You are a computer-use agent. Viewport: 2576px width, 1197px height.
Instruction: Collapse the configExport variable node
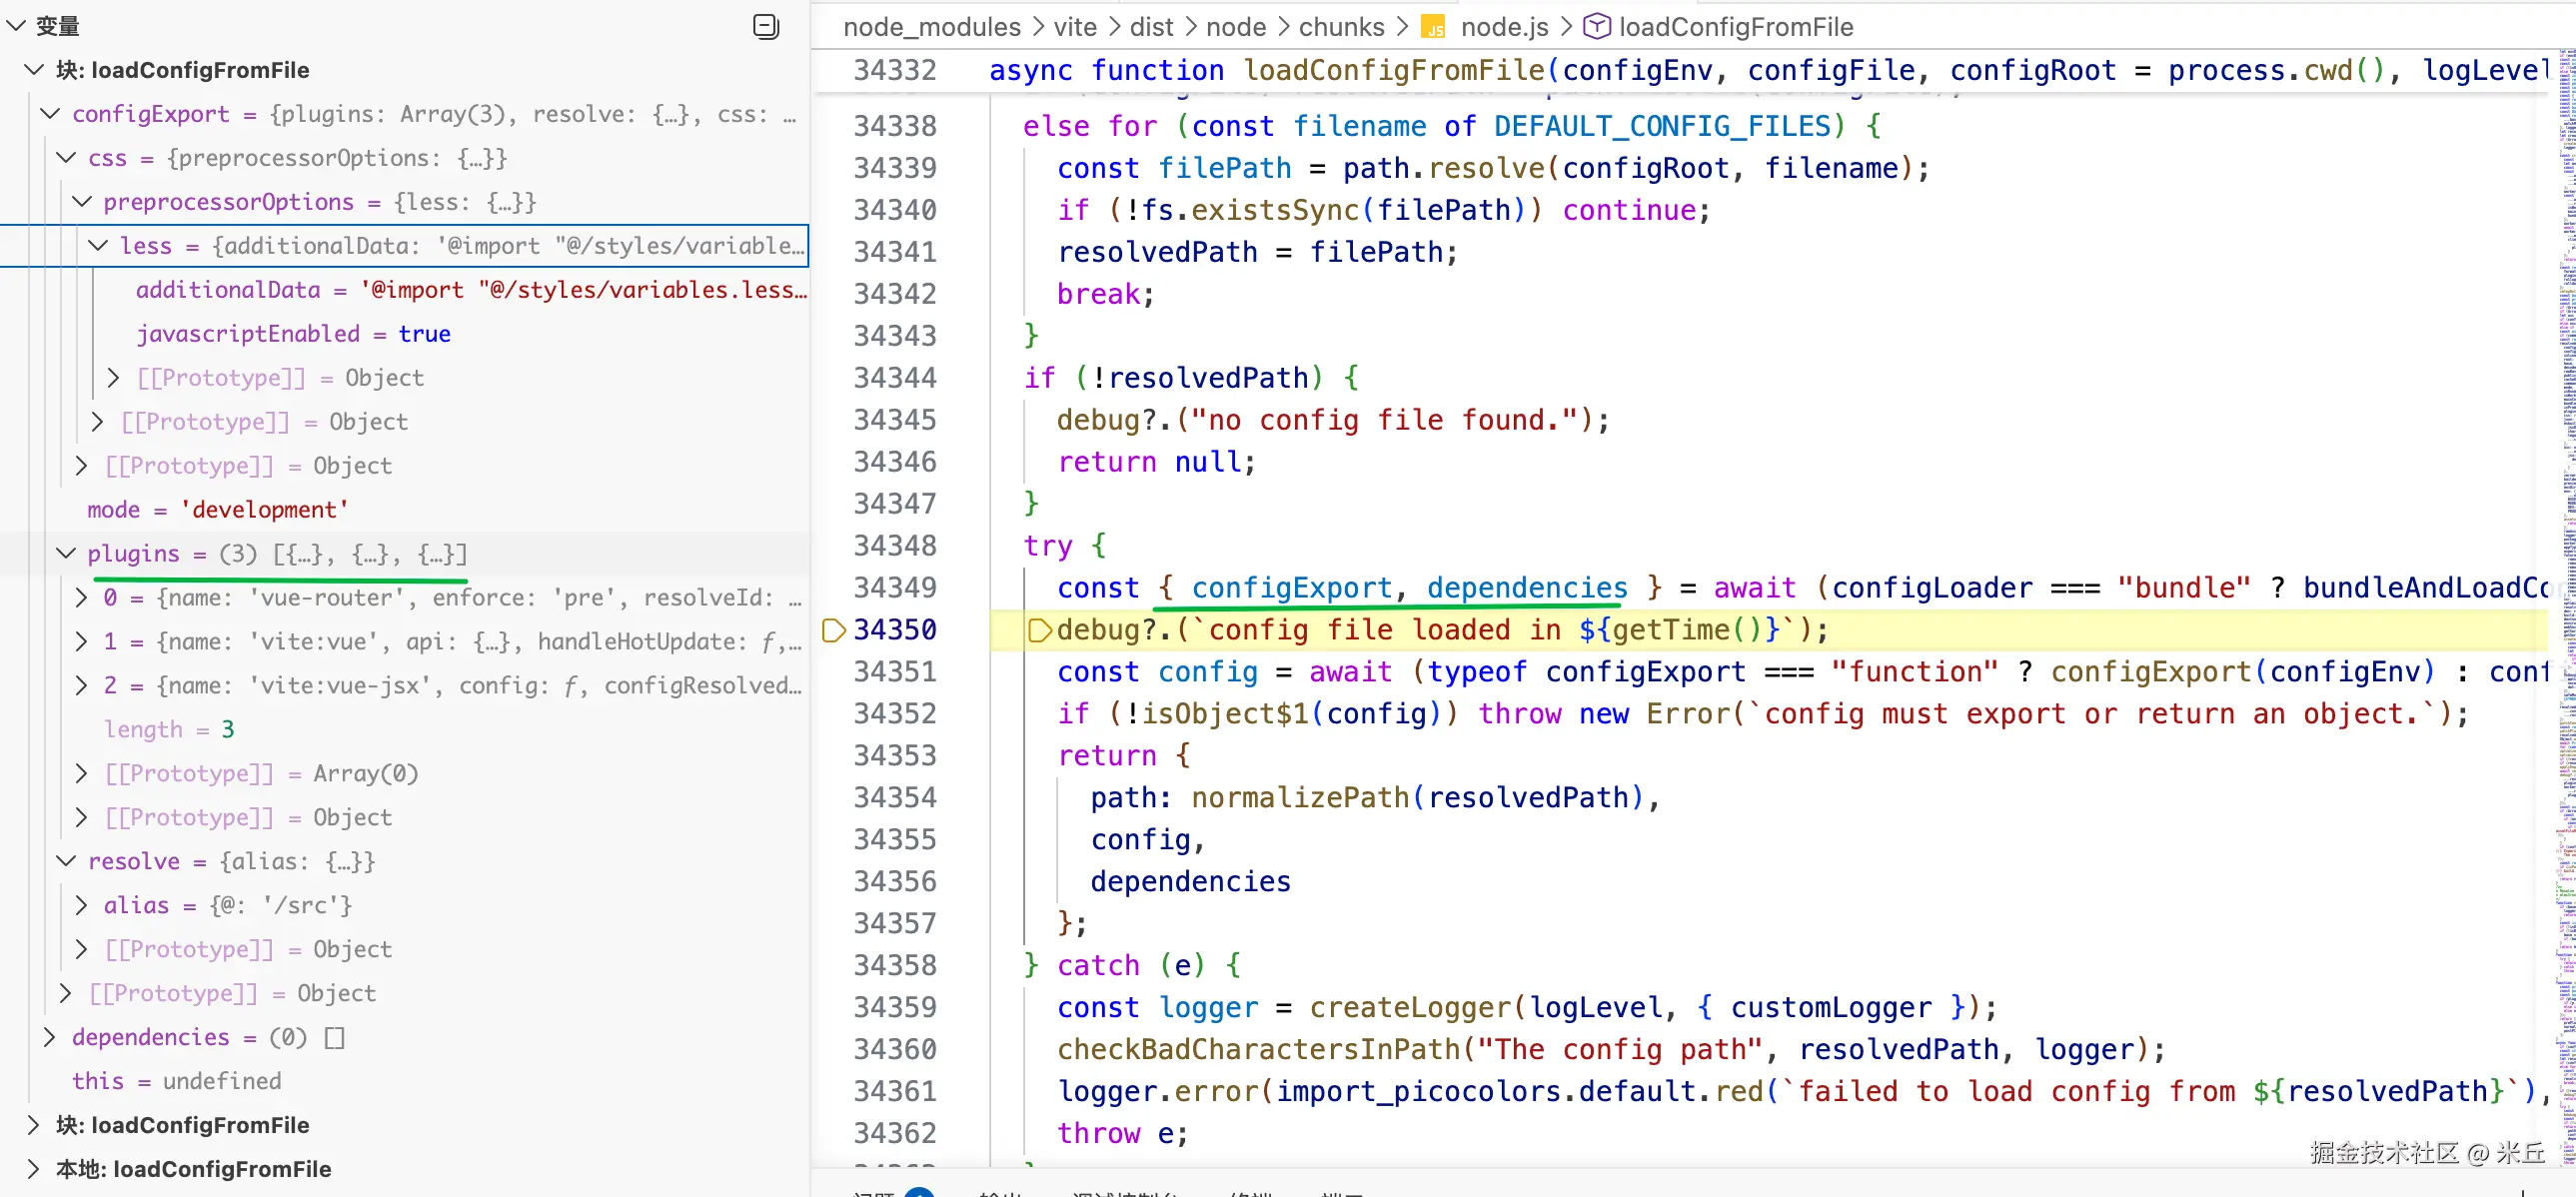49,114
